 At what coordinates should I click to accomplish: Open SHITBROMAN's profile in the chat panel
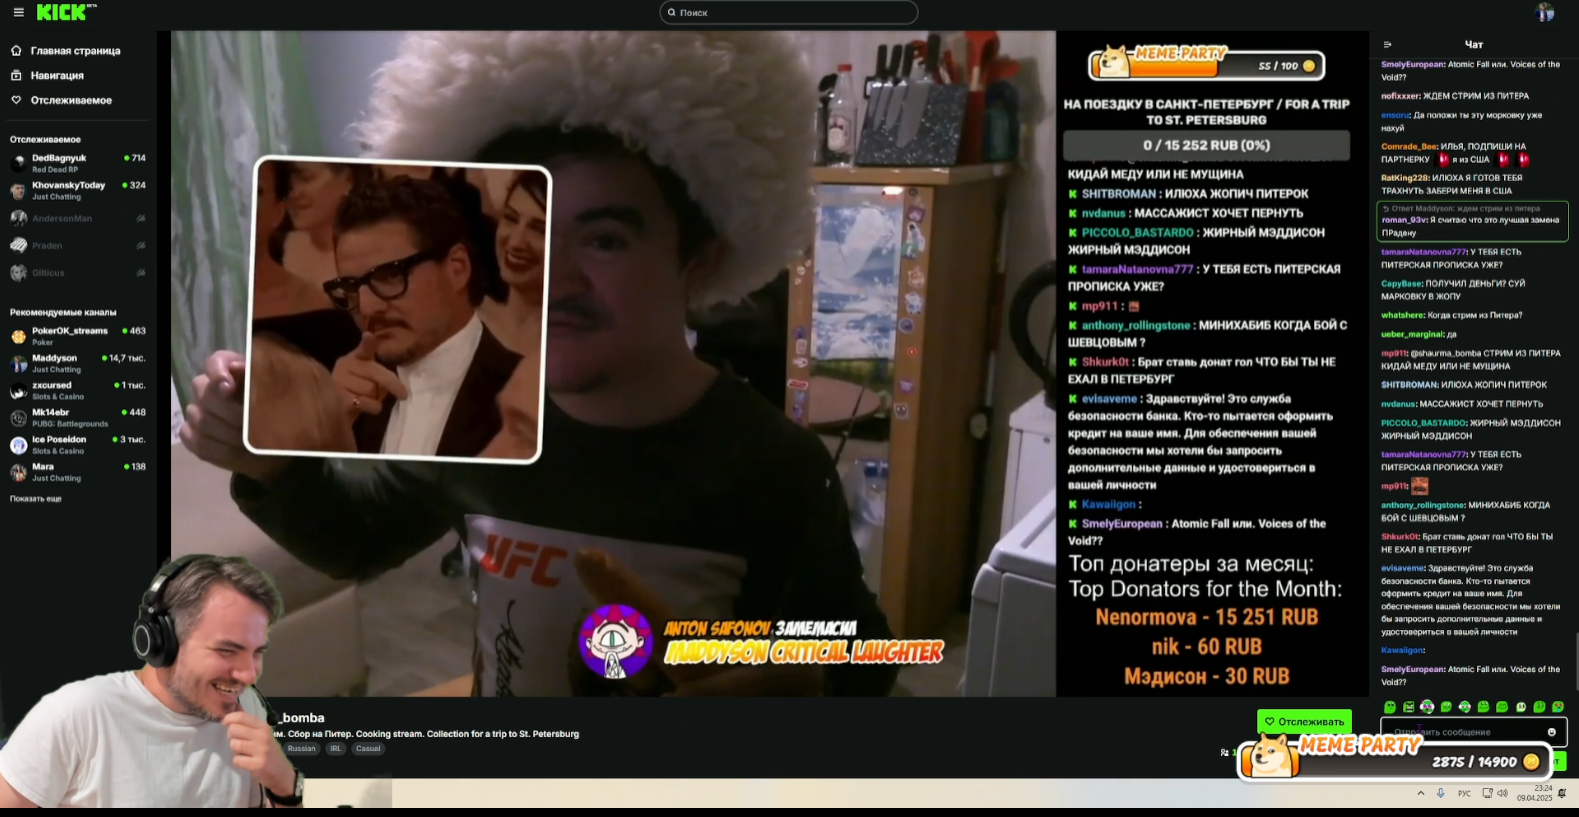tap(1409, 384)
